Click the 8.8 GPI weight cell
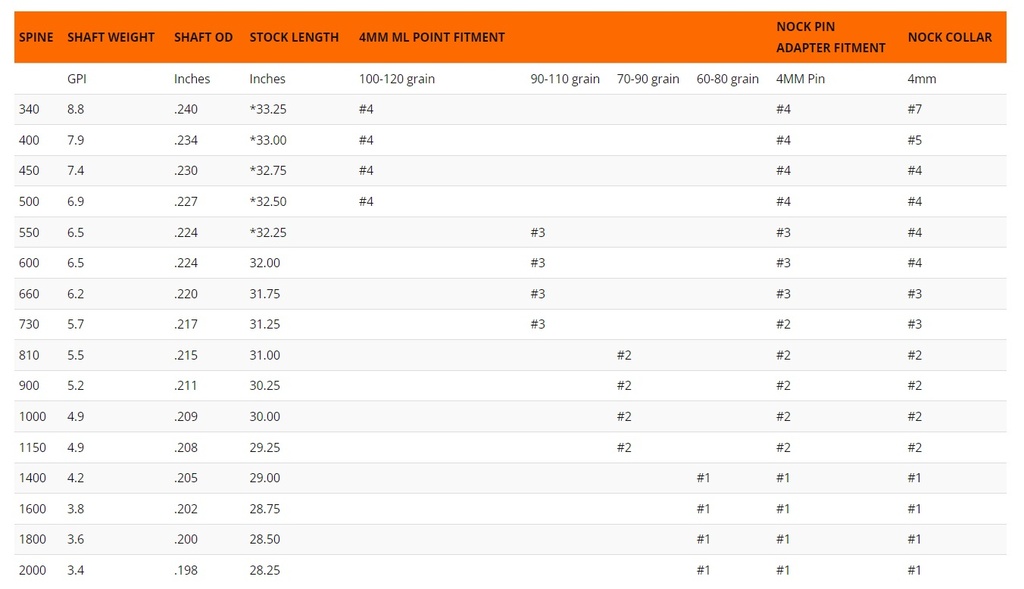This screenshot has height=589, width=1024. point(76,109)
